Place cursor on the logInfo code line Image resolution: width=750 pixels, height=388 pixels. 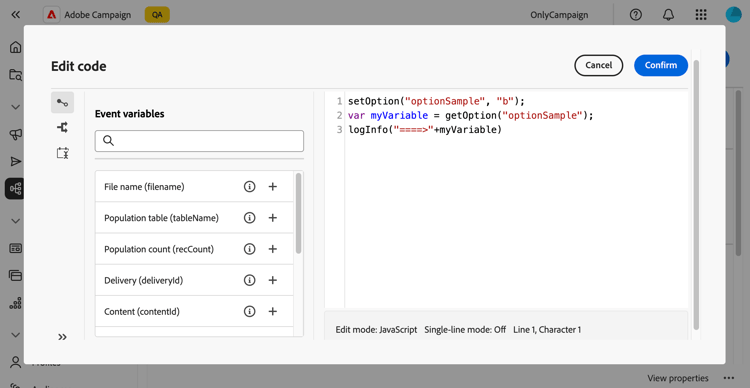tap(425, 130)
